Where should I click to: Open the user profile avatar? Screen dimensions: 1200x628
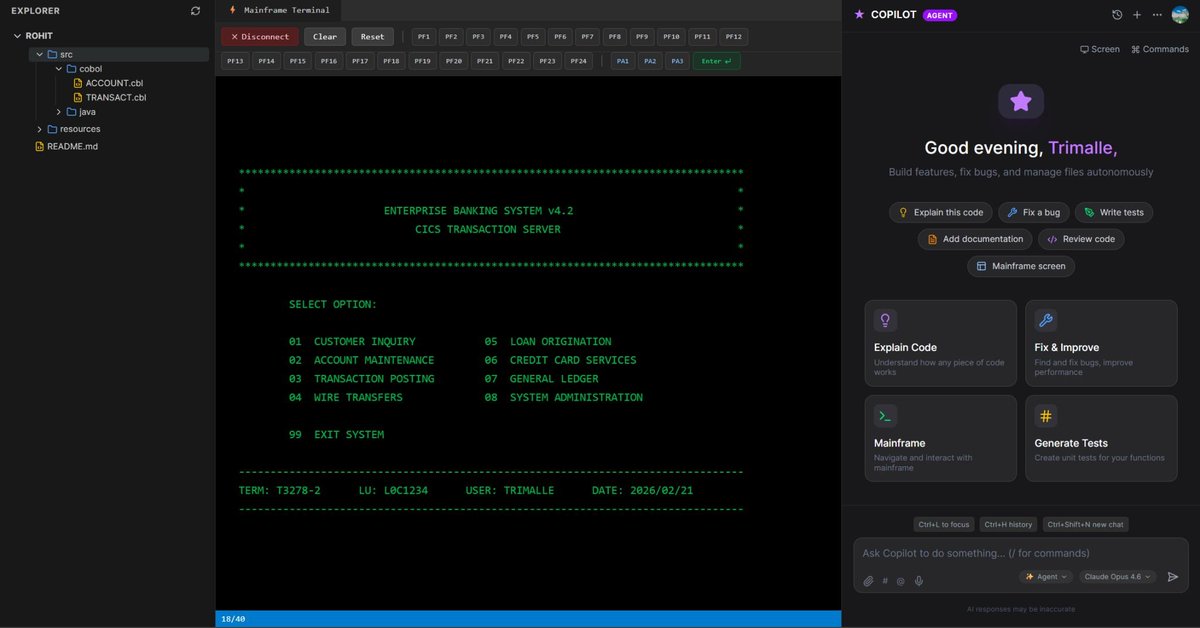[x=1180, y=15]
